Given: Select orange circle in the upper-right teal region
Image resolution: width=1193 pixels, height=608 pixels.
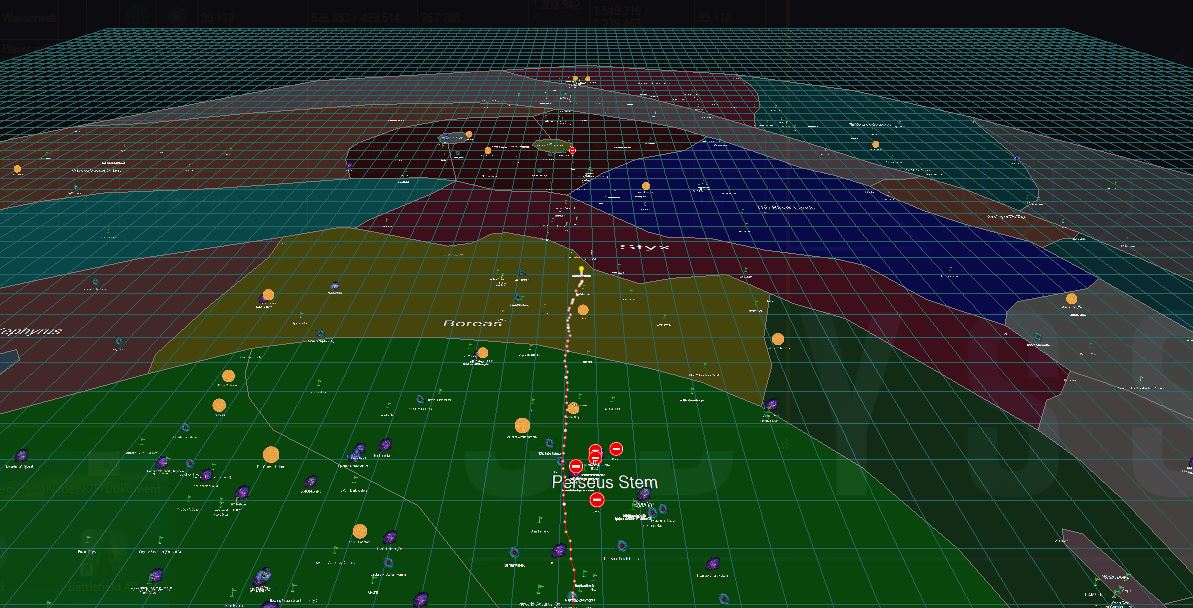Looking at the screenshot, I should pos(875,145).
